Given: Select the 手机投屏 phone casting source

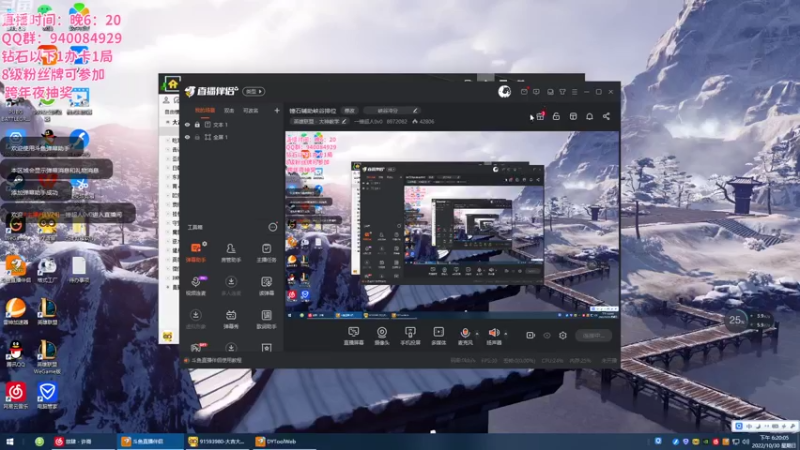Looking at the screenshot, I should [x=410, y=336].
